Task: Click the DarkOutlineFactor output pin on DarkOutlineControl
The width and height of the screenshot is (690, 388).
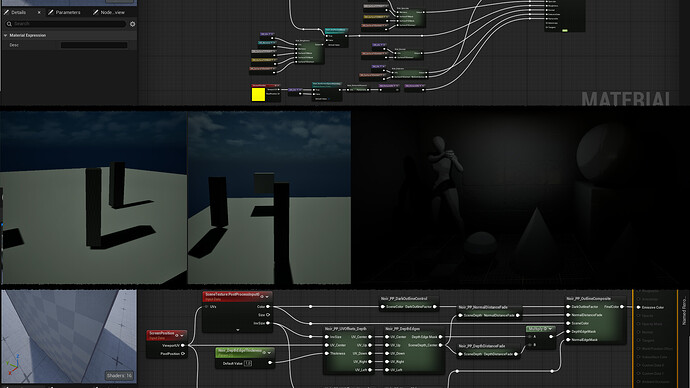Action: point(435,307)
